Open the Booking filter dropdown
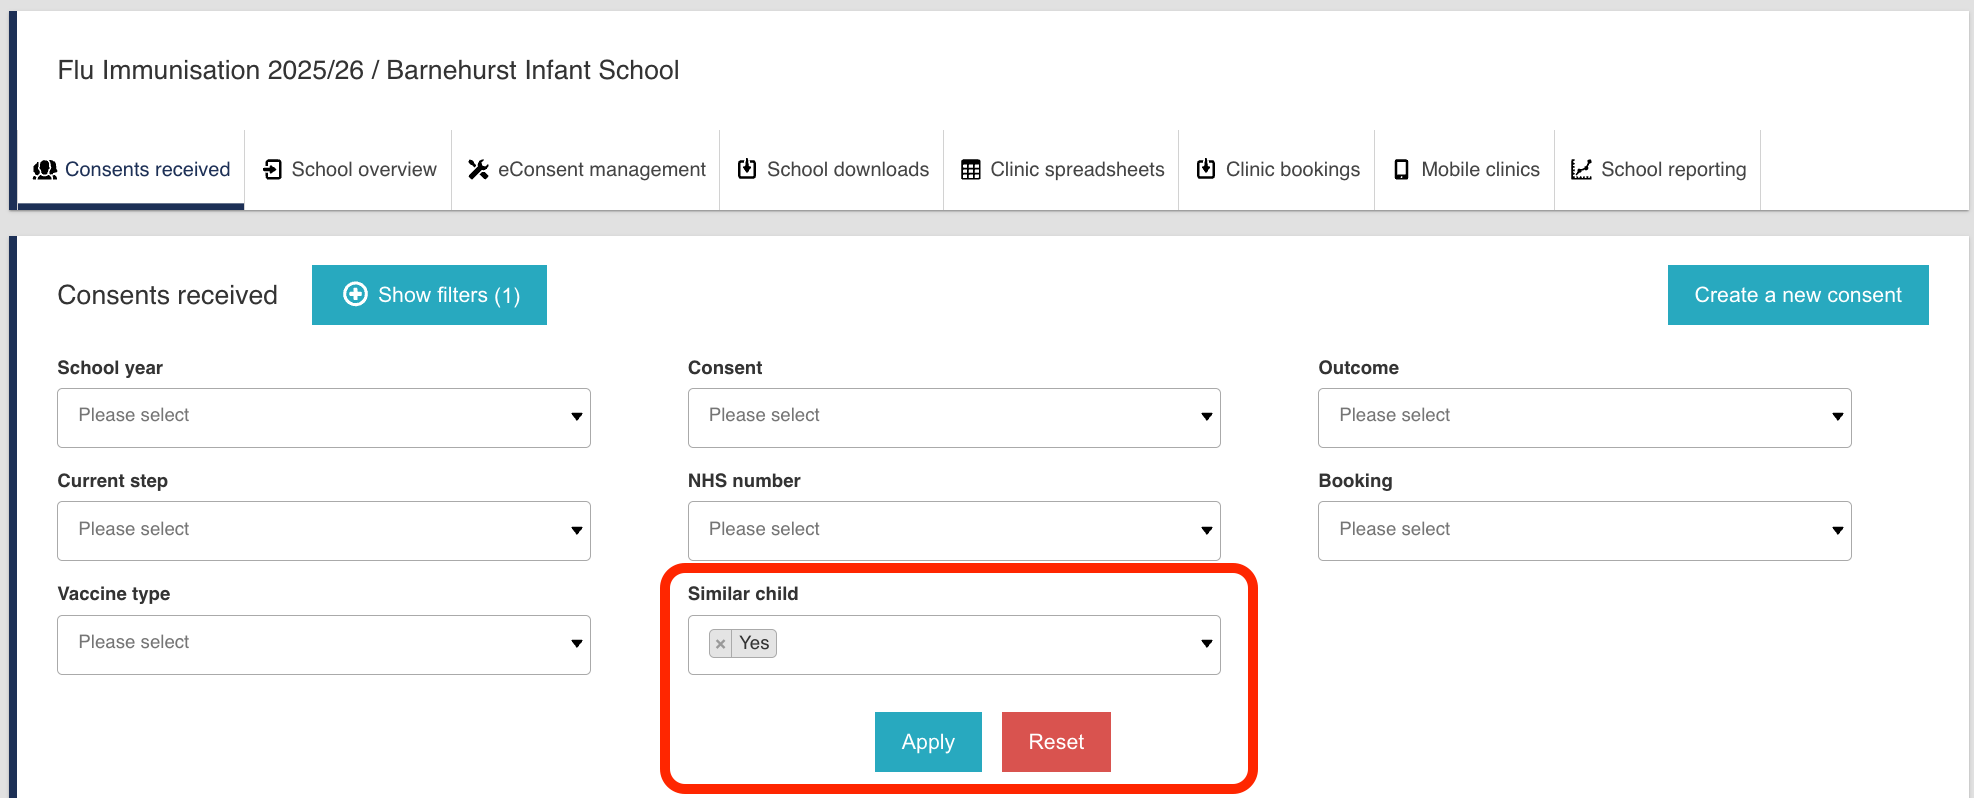Viewport: 1974px width, 798px height. [1584, 530]
